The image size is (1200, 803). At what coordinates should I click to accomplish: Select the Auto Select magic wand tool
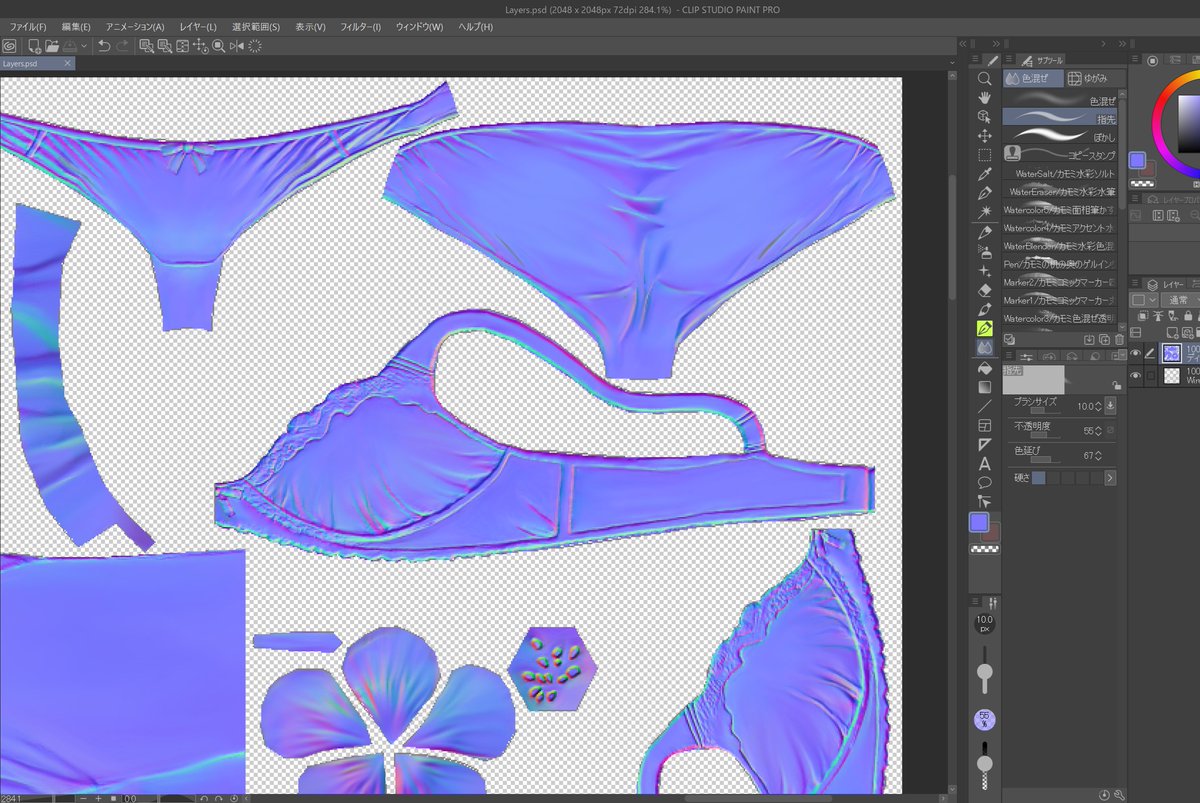point(984,213)
